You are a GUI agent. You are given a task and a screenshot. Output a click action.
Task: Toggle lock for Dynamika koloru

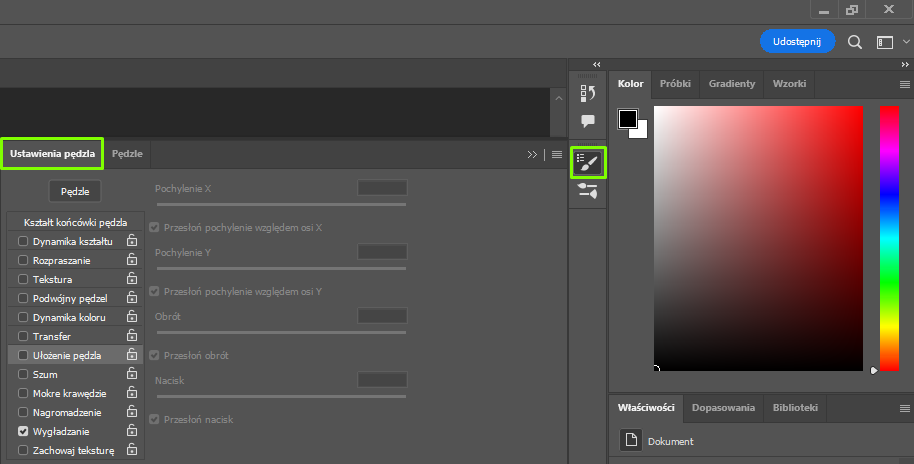coord(132,317)
